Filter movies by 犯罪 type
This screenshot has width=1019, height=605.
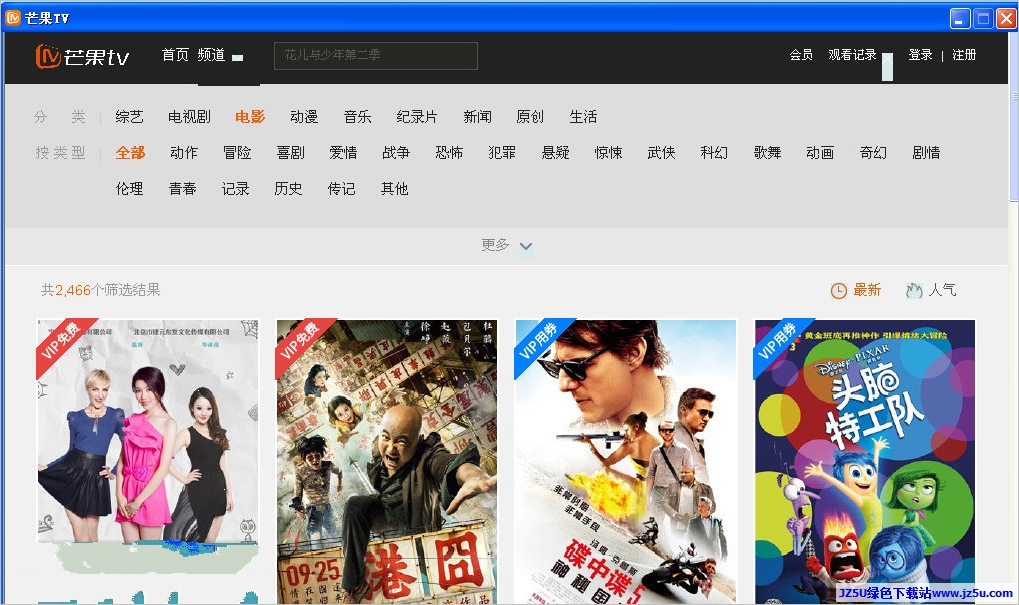[502, 153]
